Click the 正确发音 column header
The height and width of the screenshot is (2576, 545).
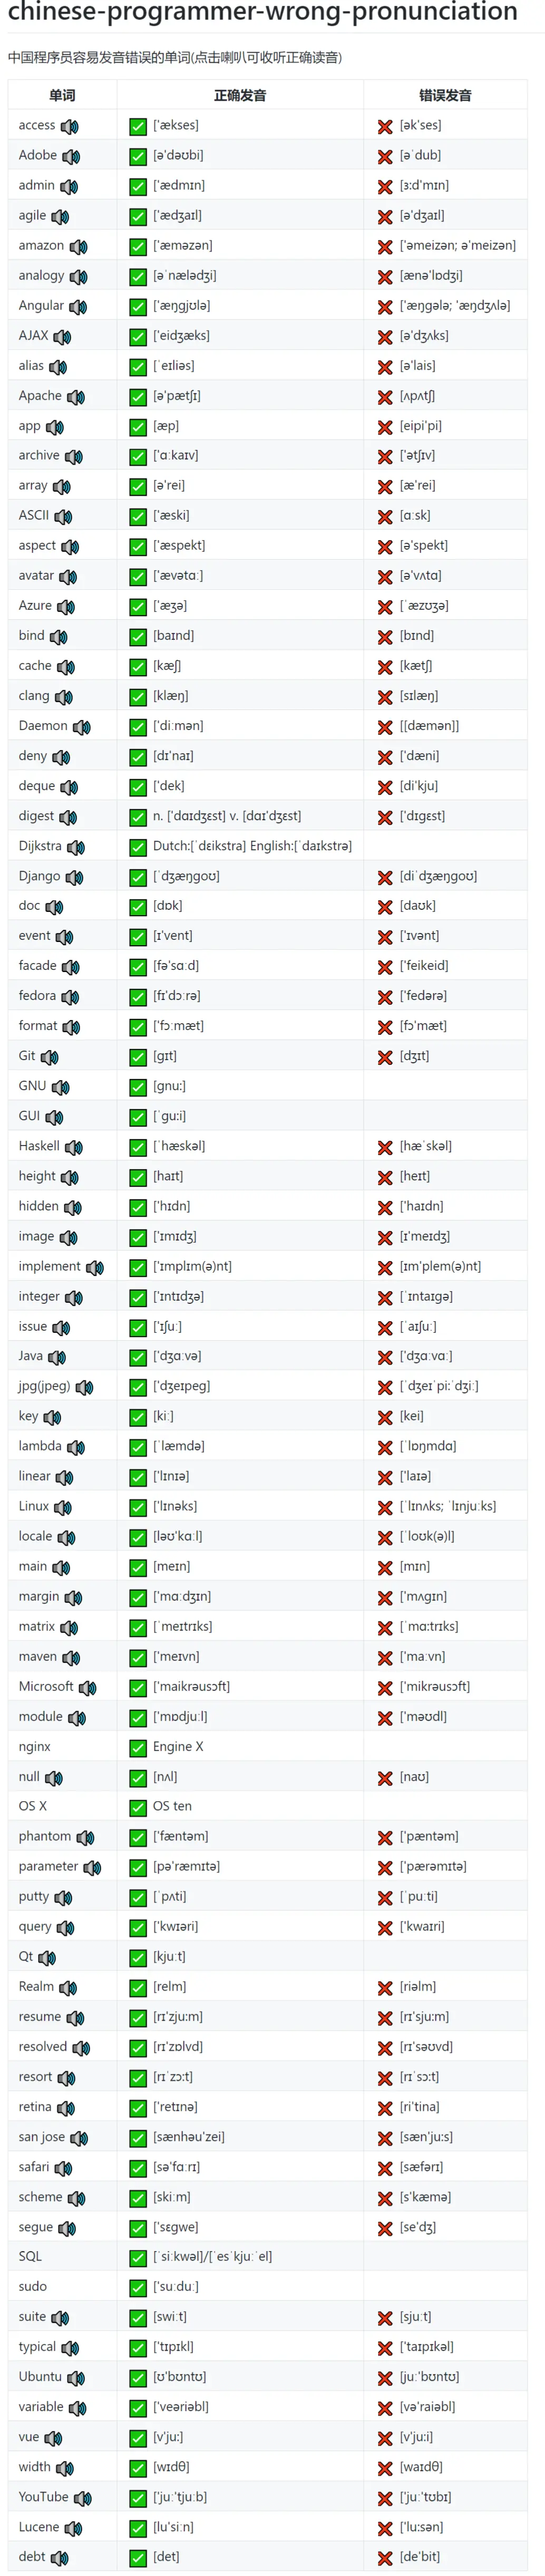(x=240, y=95)
